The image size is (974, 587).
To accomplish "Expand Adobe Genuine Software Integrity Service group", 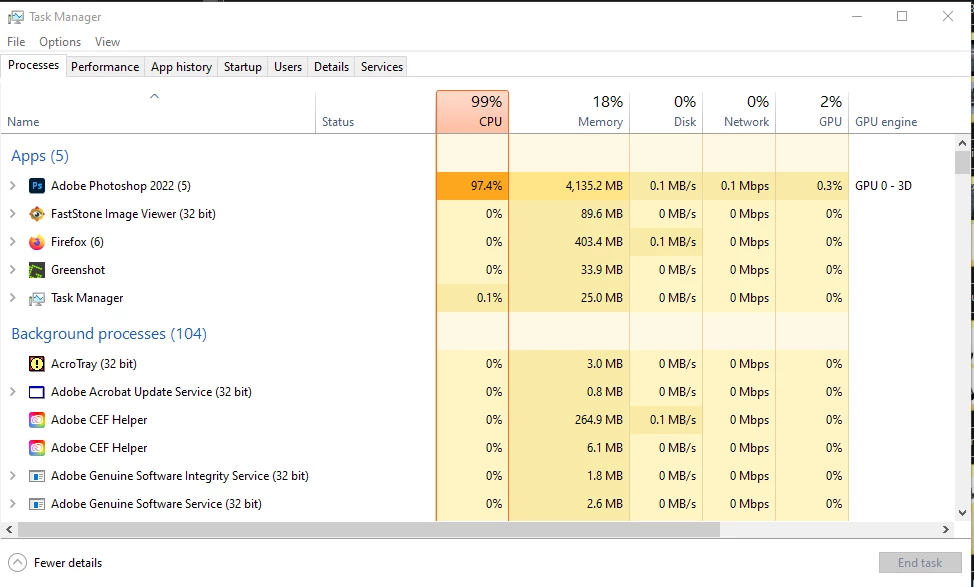I will click(12, 476).
